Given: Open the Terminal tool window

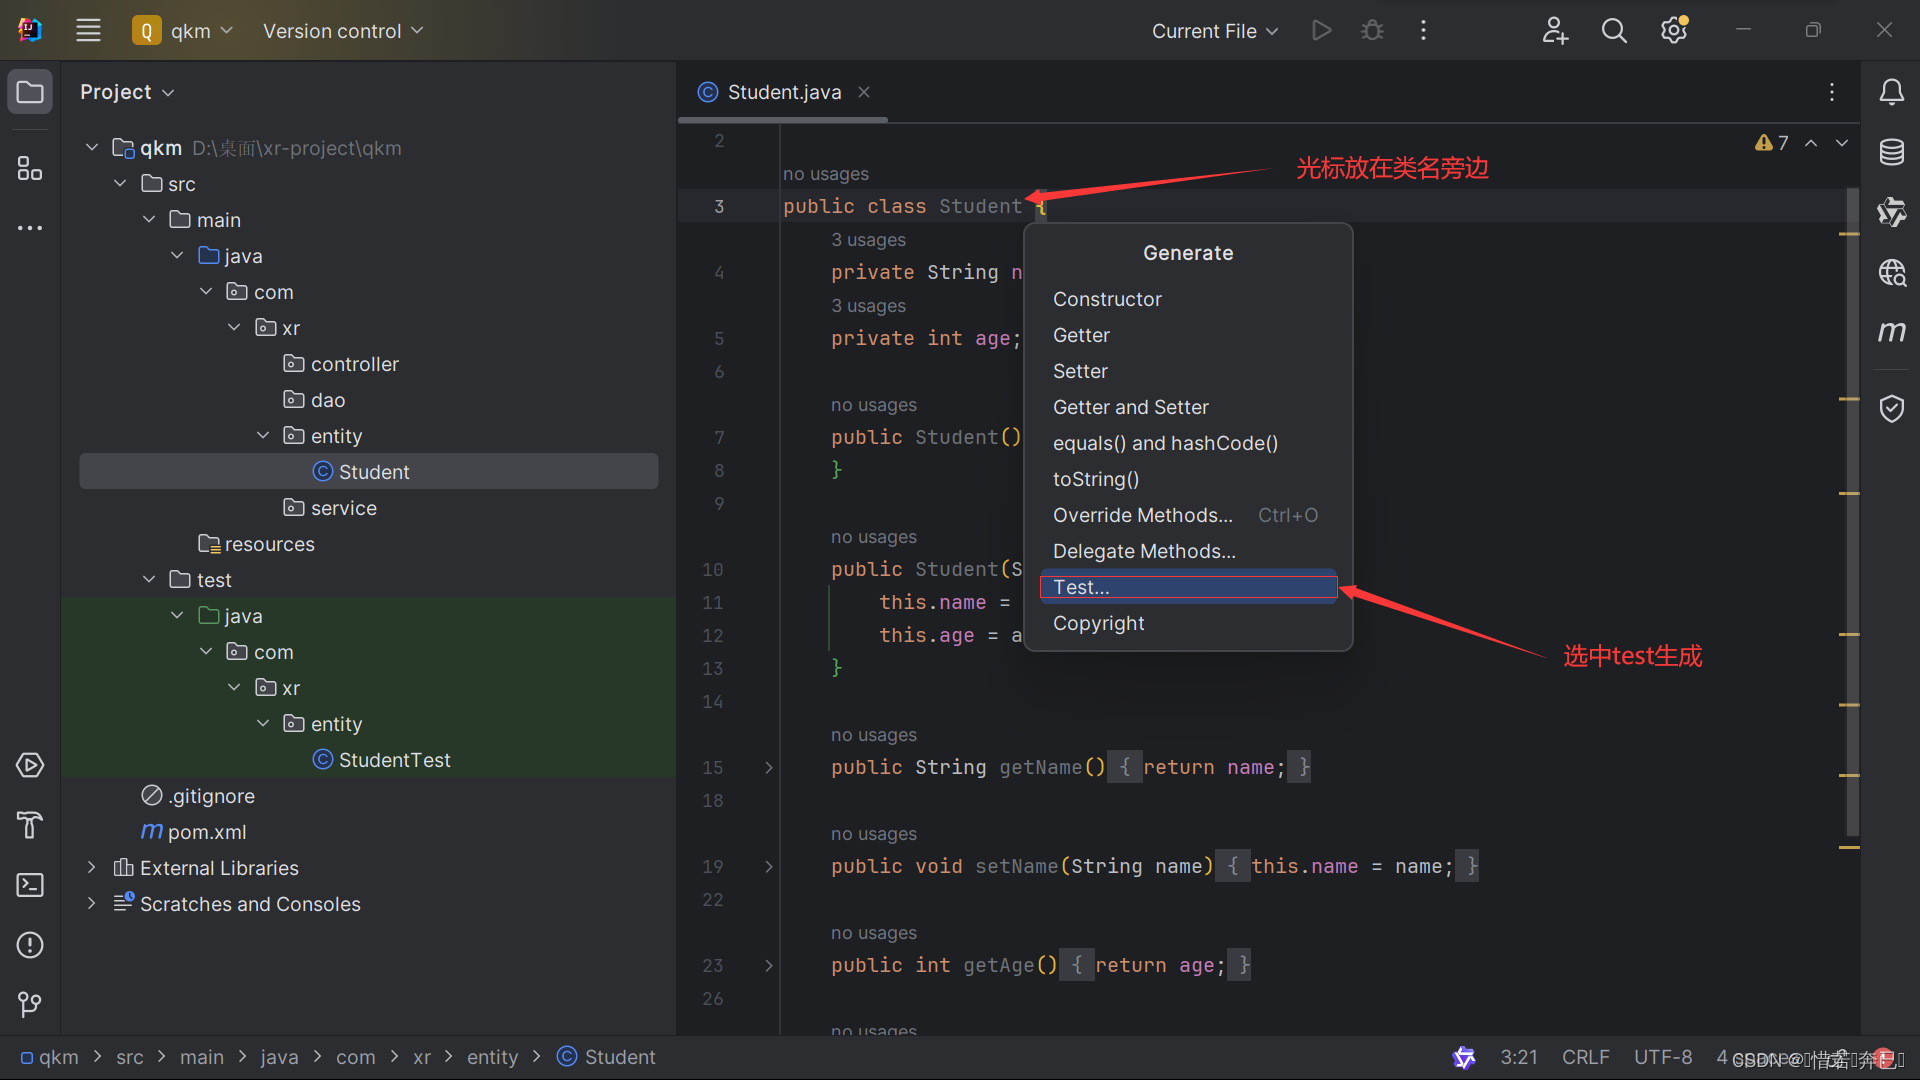Looking at the screenshot, I should 30,885.
